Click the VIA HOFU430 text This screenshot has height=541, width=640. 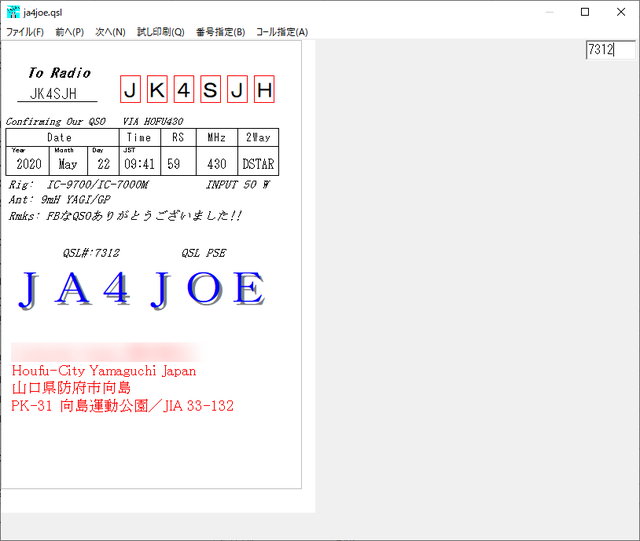coord(153,121)
